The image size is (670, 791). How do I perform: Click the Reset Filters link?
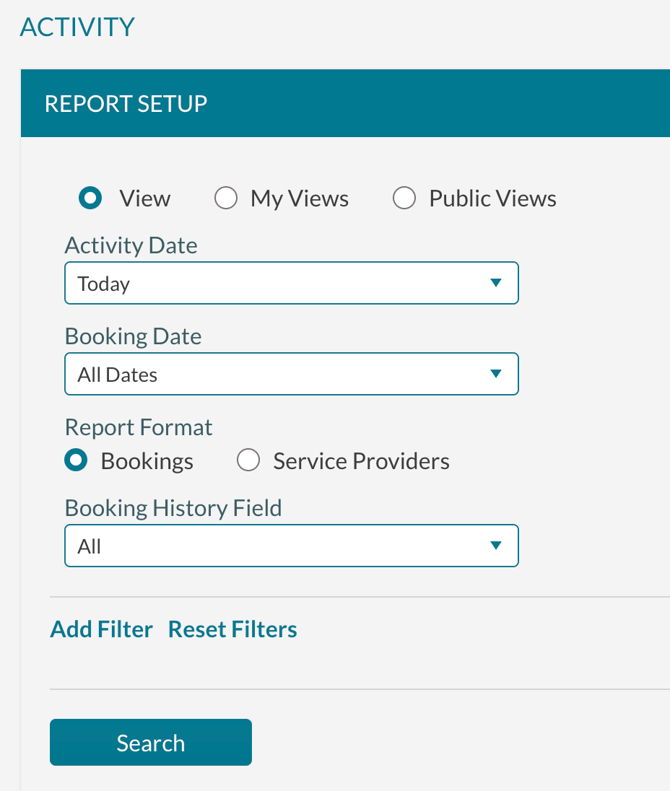[x=233, y=629]
